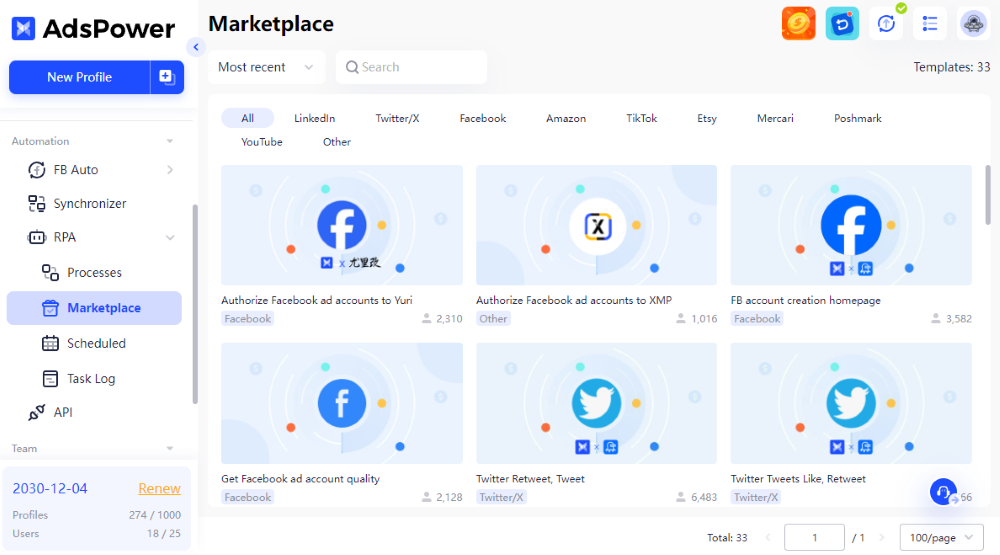This screenshot has width=1000, height=555.
Task: Click the Get Facebook ad quality thumbnail
Action: coord(342,403)
